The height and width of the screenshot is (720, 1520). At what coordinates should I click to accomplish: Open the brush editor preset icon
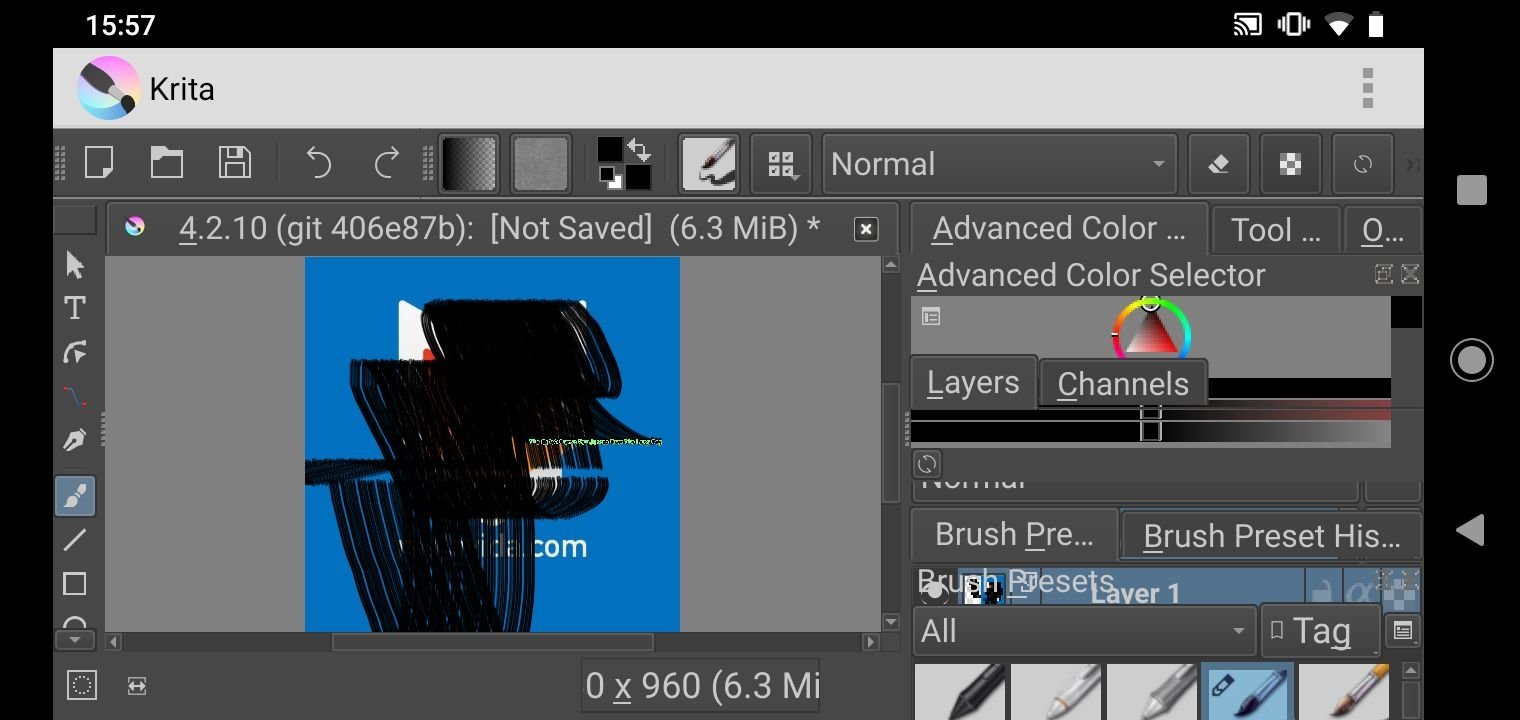tap(709, 163)
